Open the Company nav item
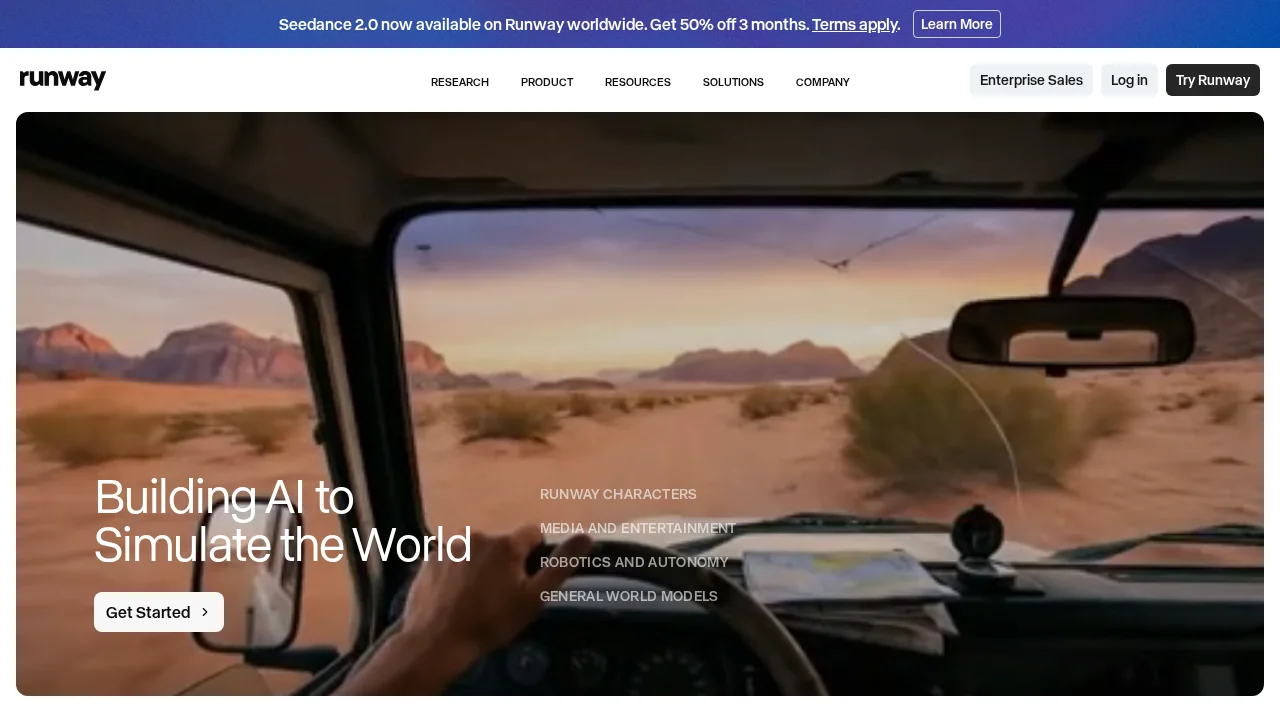Viewport: 1280px width, 720px height. coord(823,82)
